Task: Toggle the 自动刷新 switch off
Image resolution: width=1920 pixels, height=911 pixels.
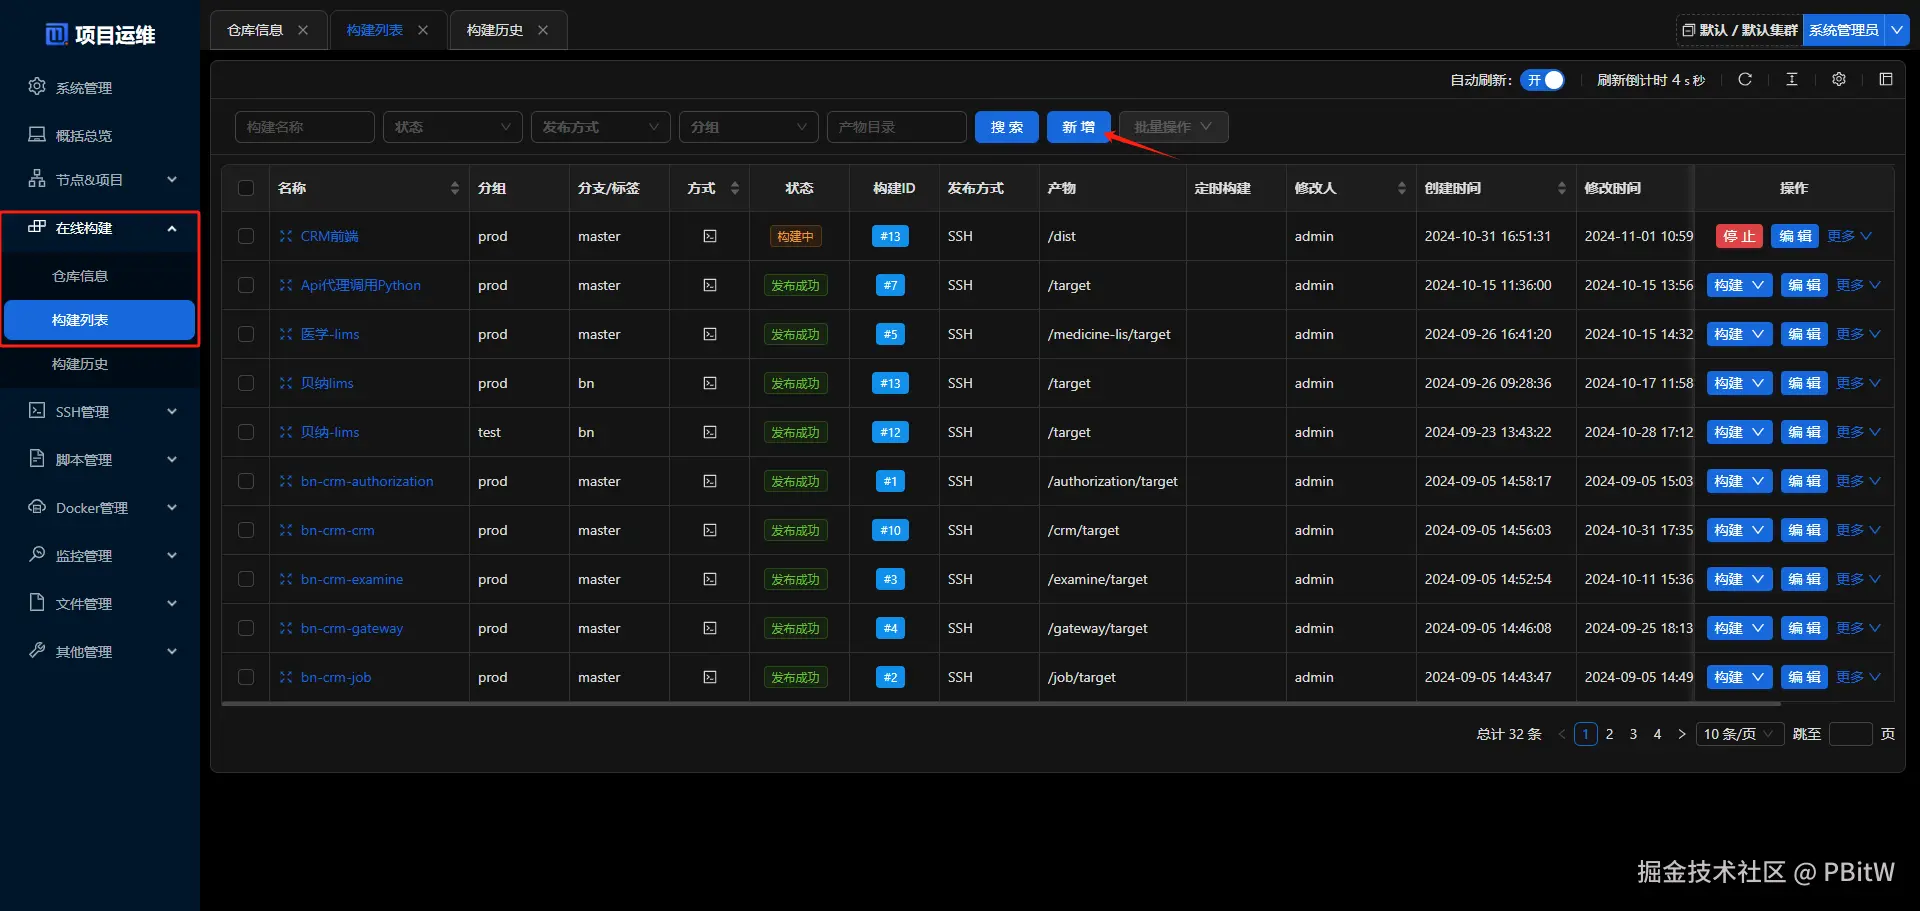Action: pos(1542,80)
